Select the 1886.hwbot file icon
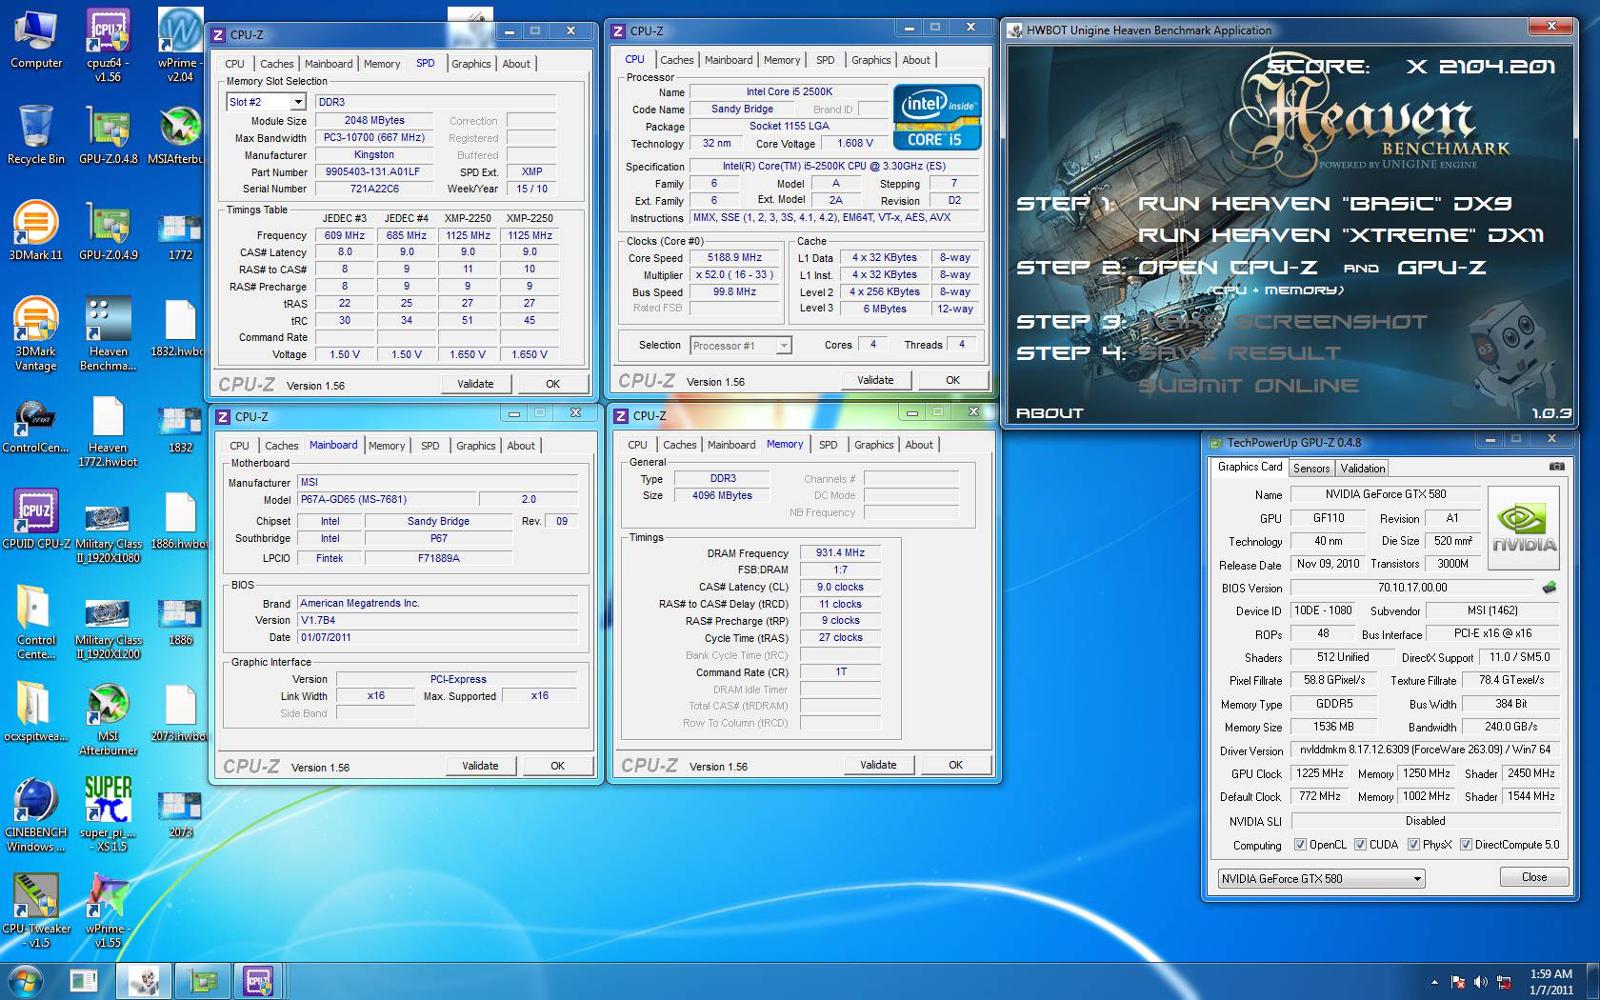Viewport: 1600px width, 1000px height. pyautogui.click(x=180, y=520)
